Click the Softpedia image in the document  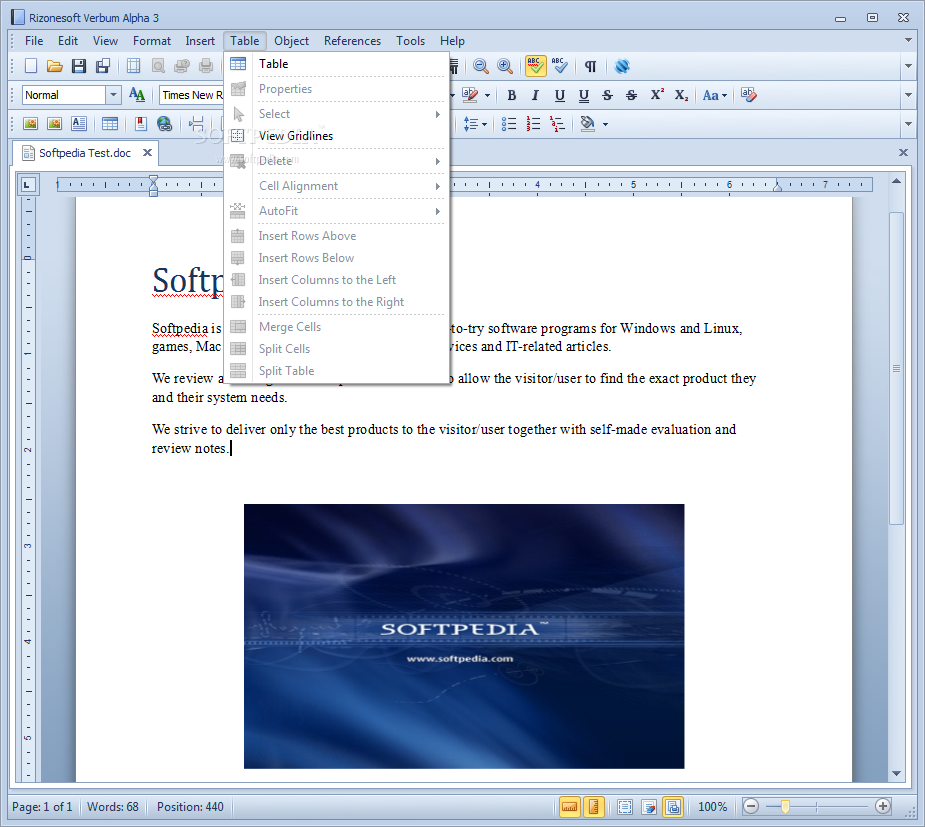pos(464,636)
